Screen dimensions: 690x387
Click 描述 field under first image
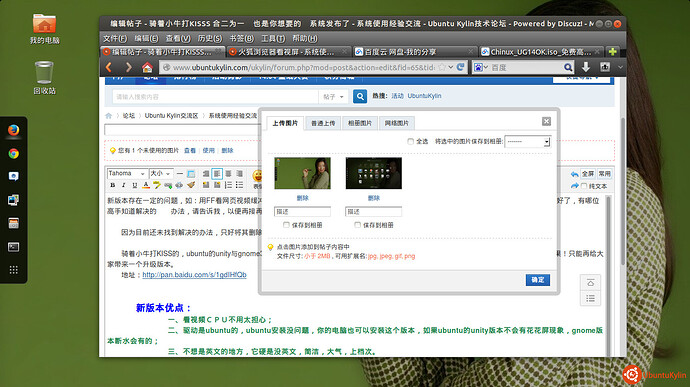click(302, 212)
